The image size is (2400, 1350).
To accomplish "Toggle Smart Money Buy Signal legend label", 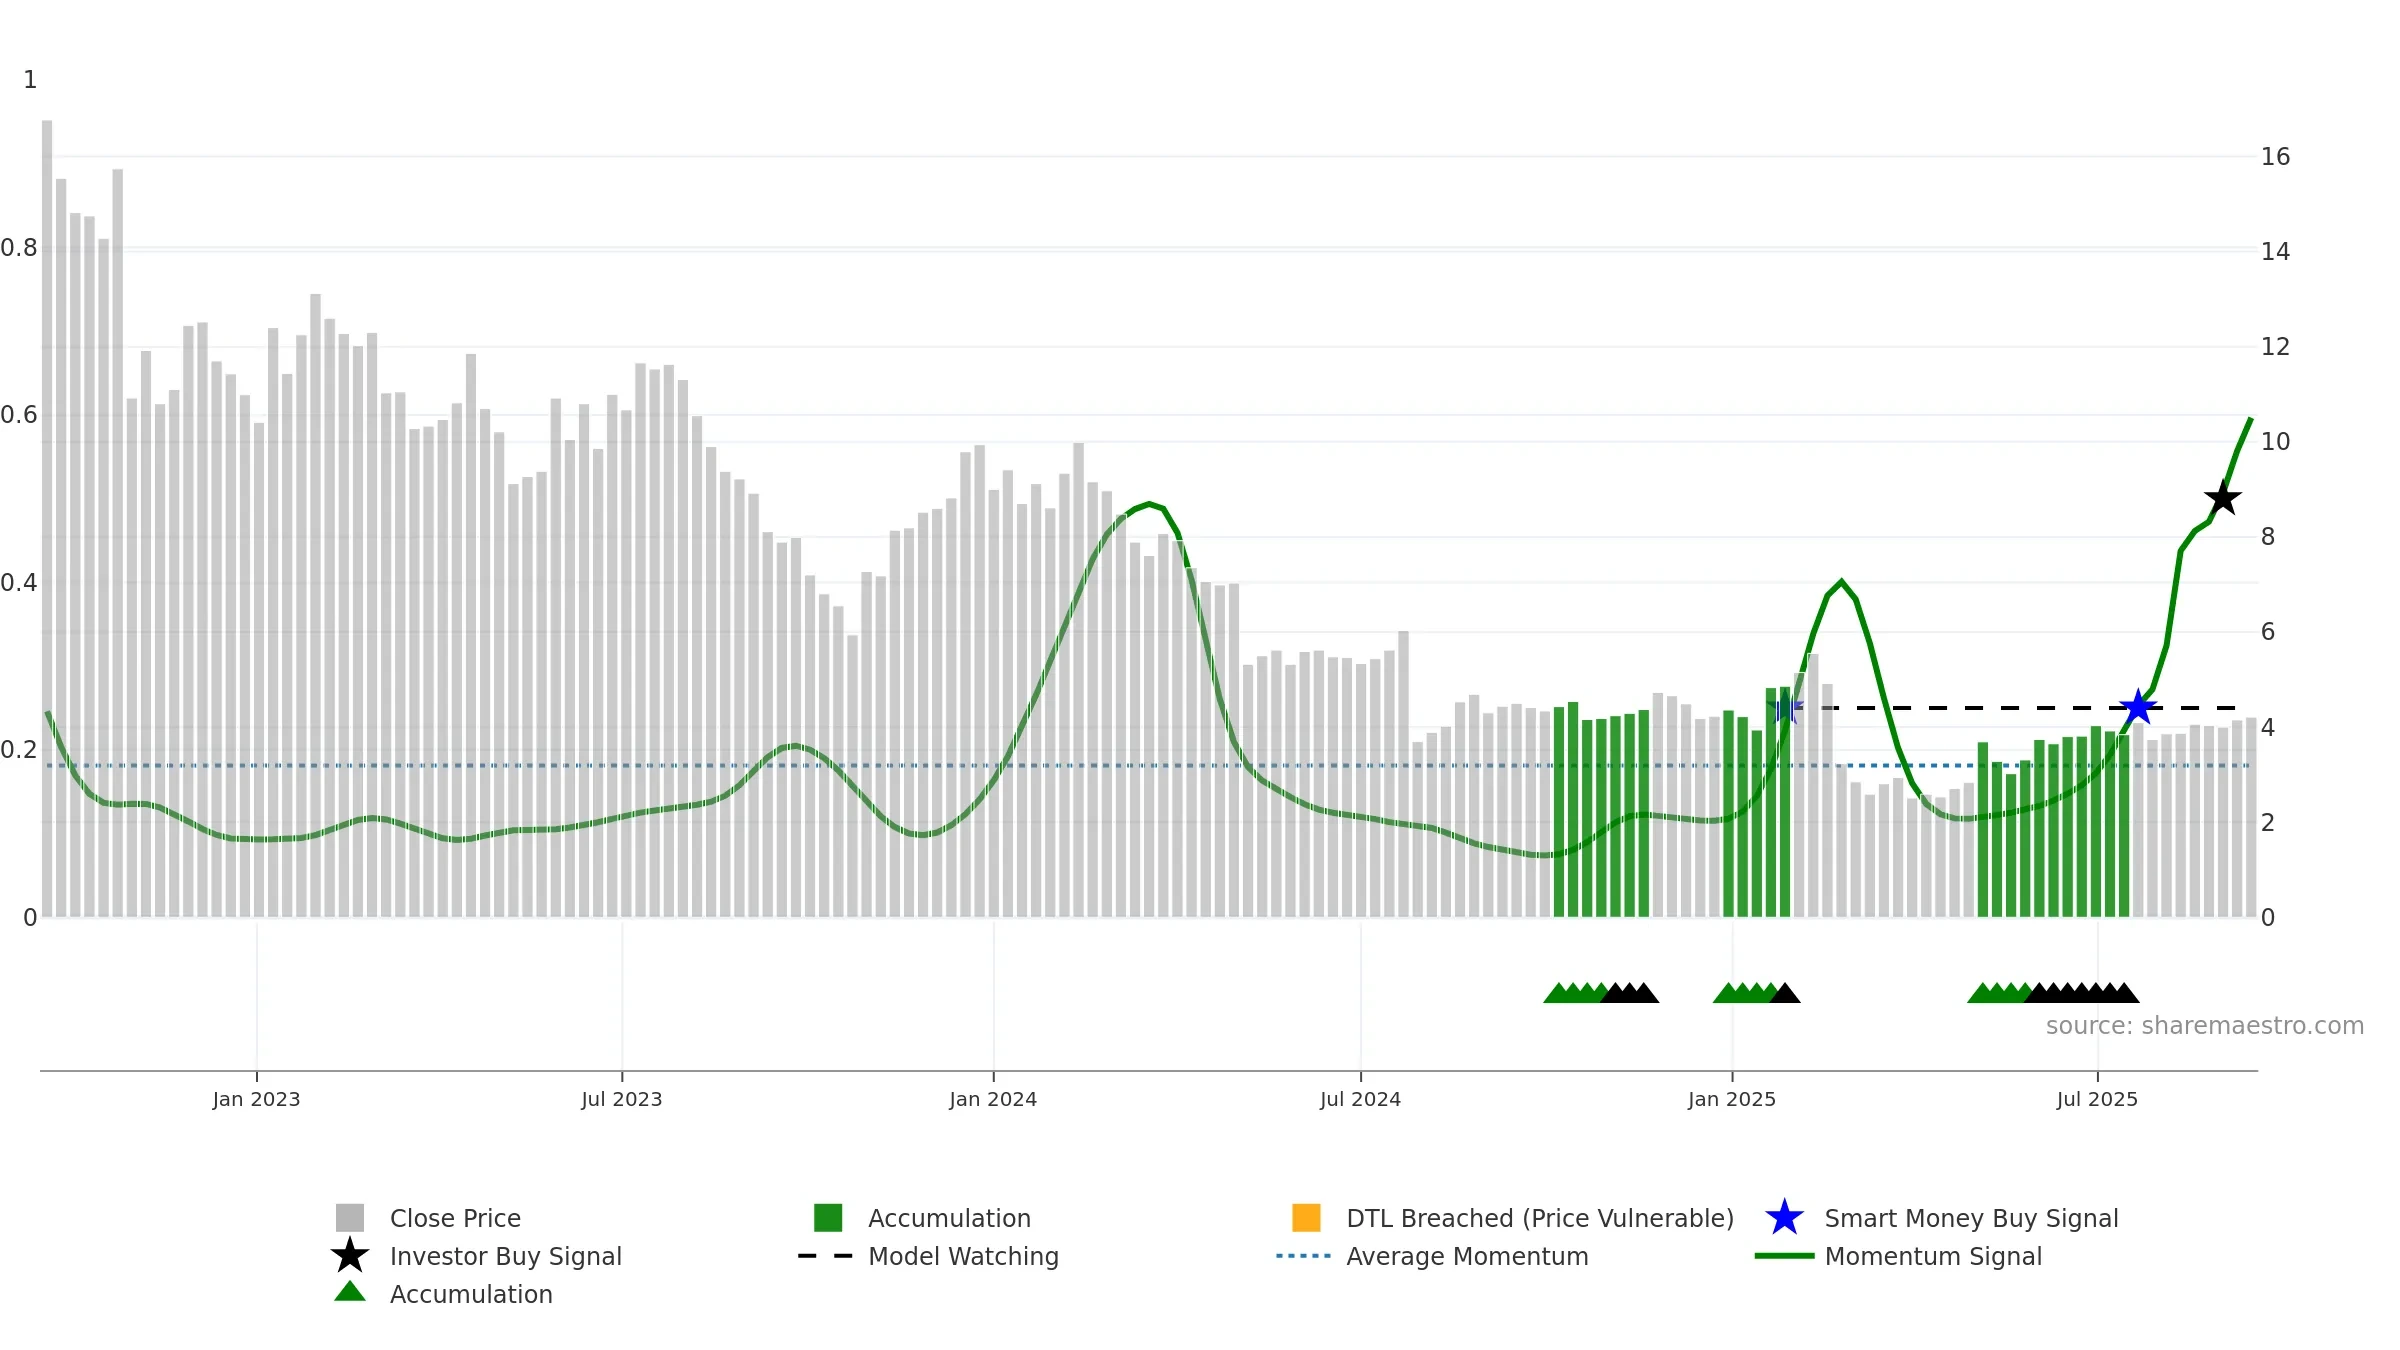I will tap(1971, 1218).
